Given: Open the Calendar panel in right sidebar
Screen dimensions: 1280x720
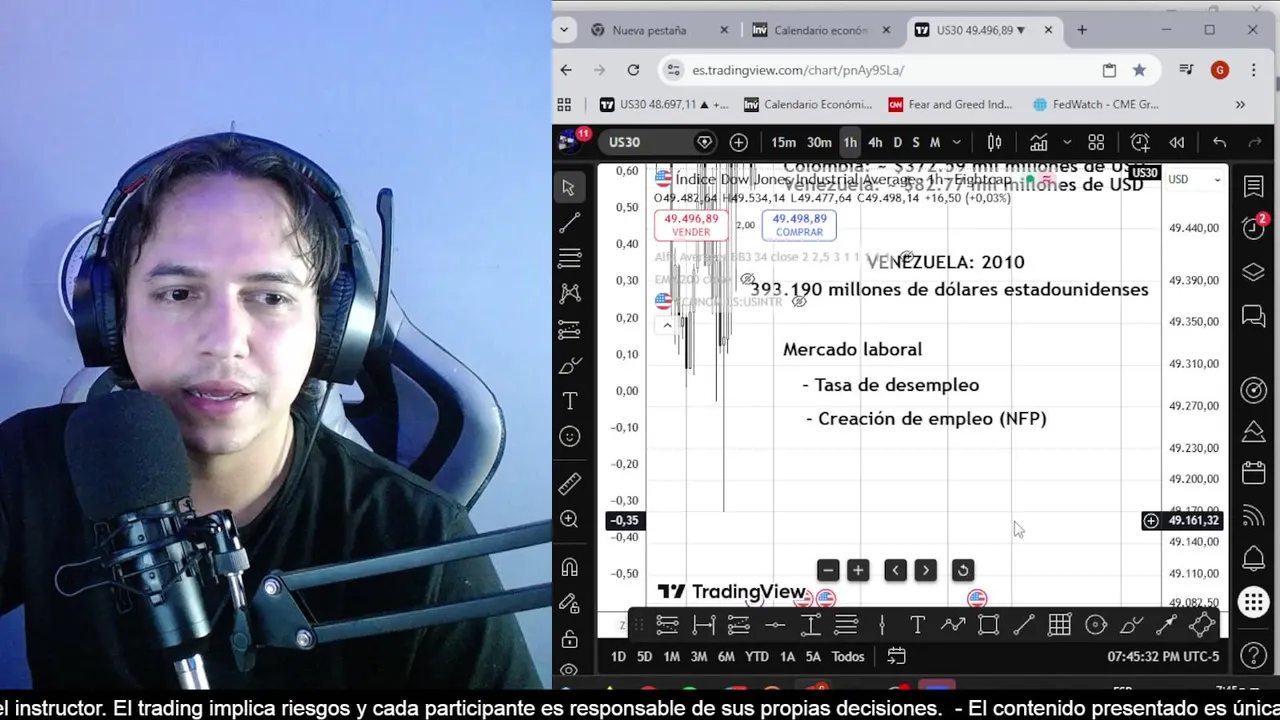Looking at the screenshot, I should (1253, 472).
